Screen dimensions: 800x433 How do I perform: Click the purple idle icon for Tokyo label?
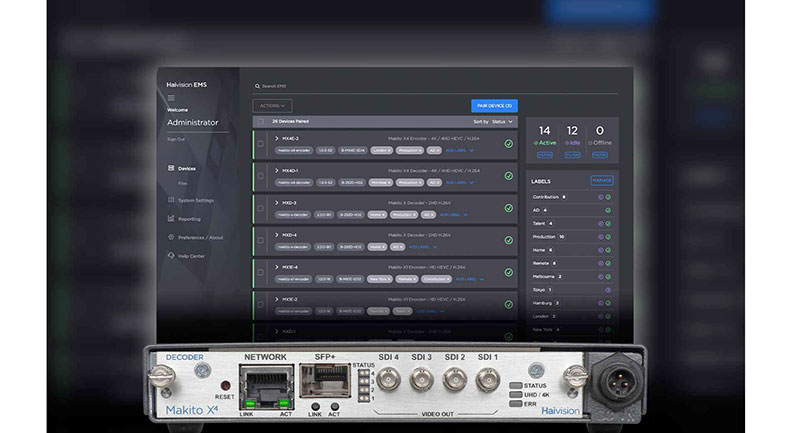coord(608,290)
